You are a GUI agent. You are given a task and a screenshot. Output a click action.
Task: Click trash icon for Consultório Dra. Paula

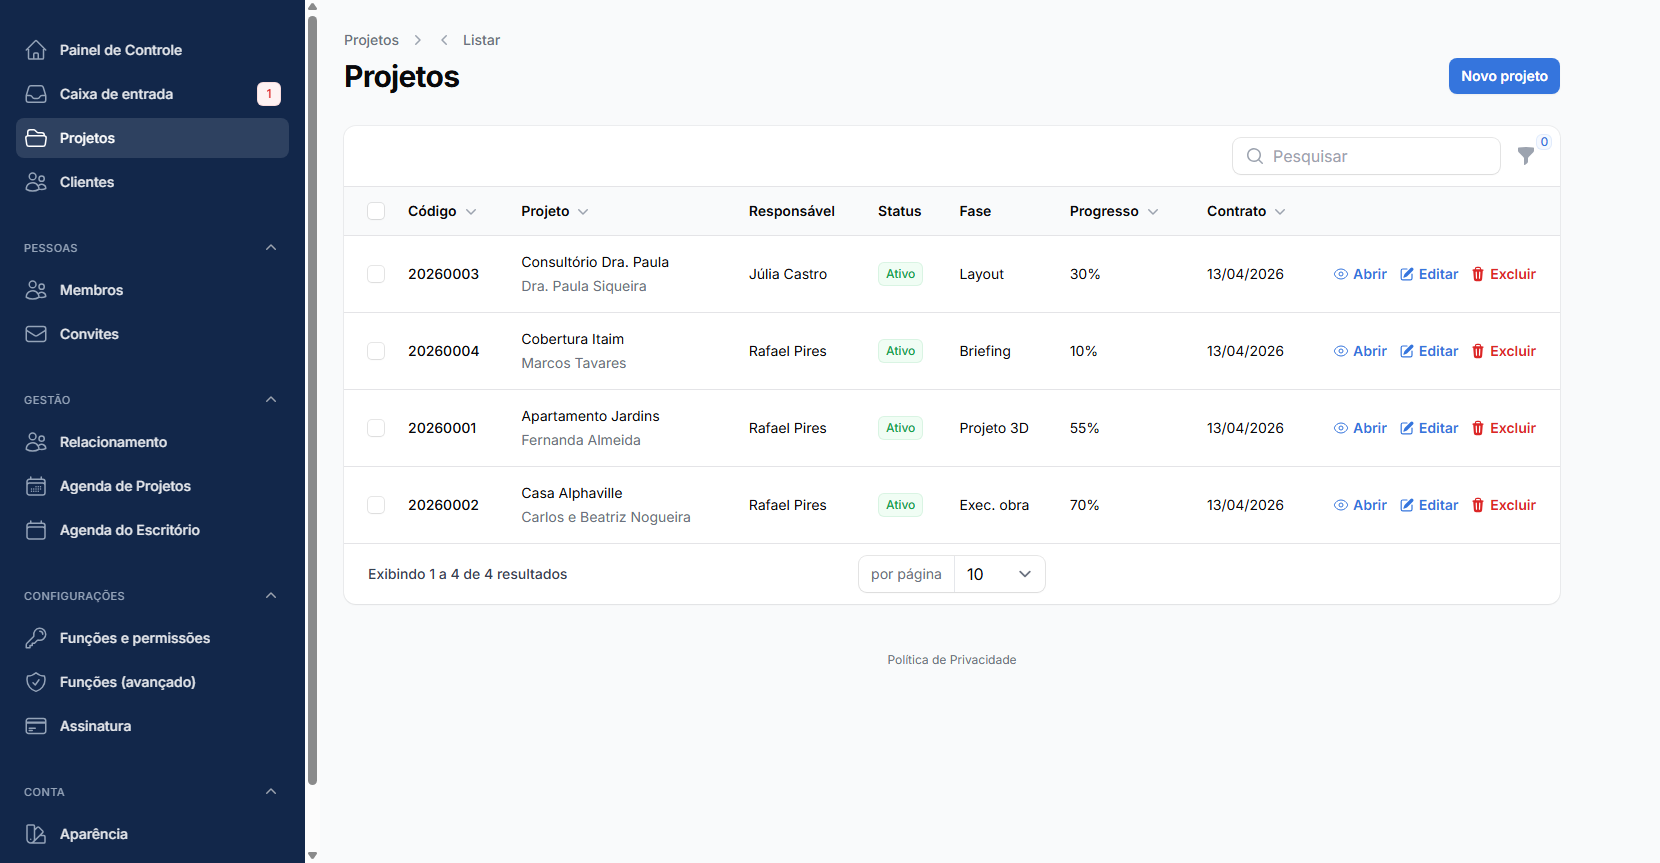pos(1478,274)
